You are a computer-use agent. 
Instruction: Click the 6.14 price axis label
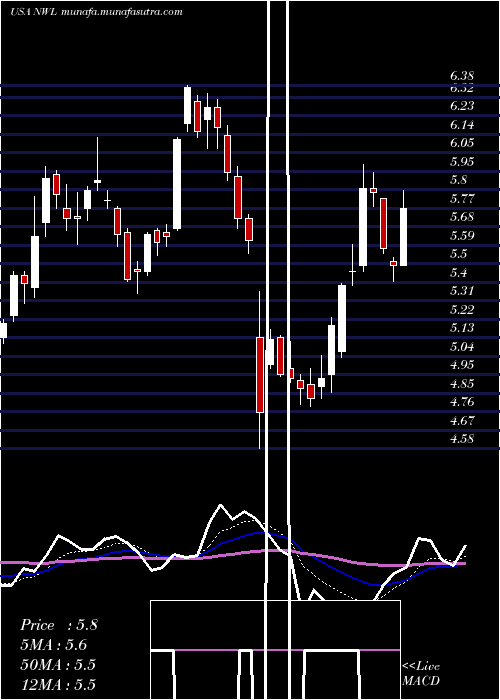point(462,125)
